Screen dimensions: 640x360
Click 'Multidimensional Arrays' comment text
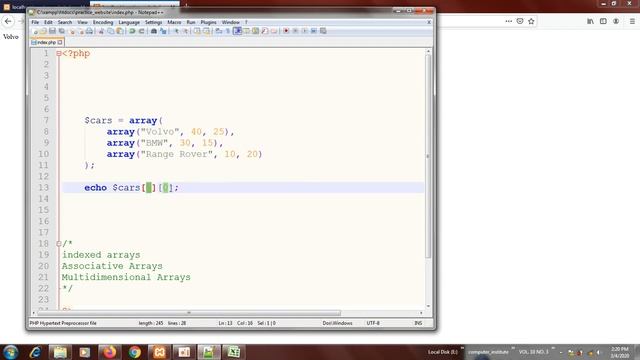pos(126,277)
